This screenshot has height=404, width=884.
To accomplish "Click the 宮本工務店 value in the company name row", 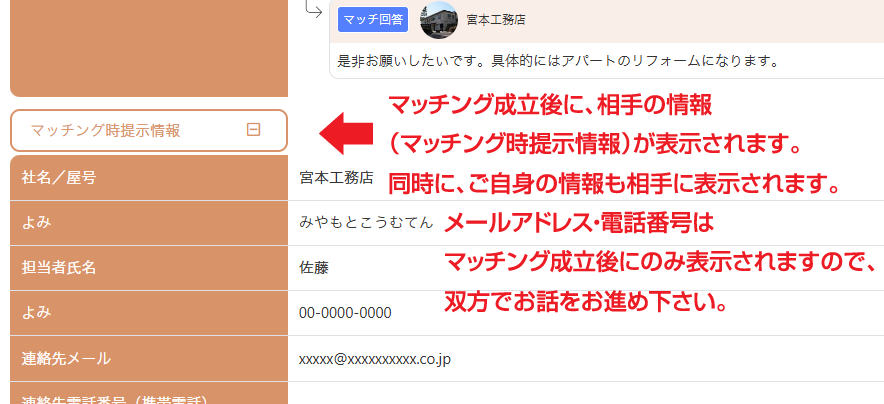I will pos(336,178).
